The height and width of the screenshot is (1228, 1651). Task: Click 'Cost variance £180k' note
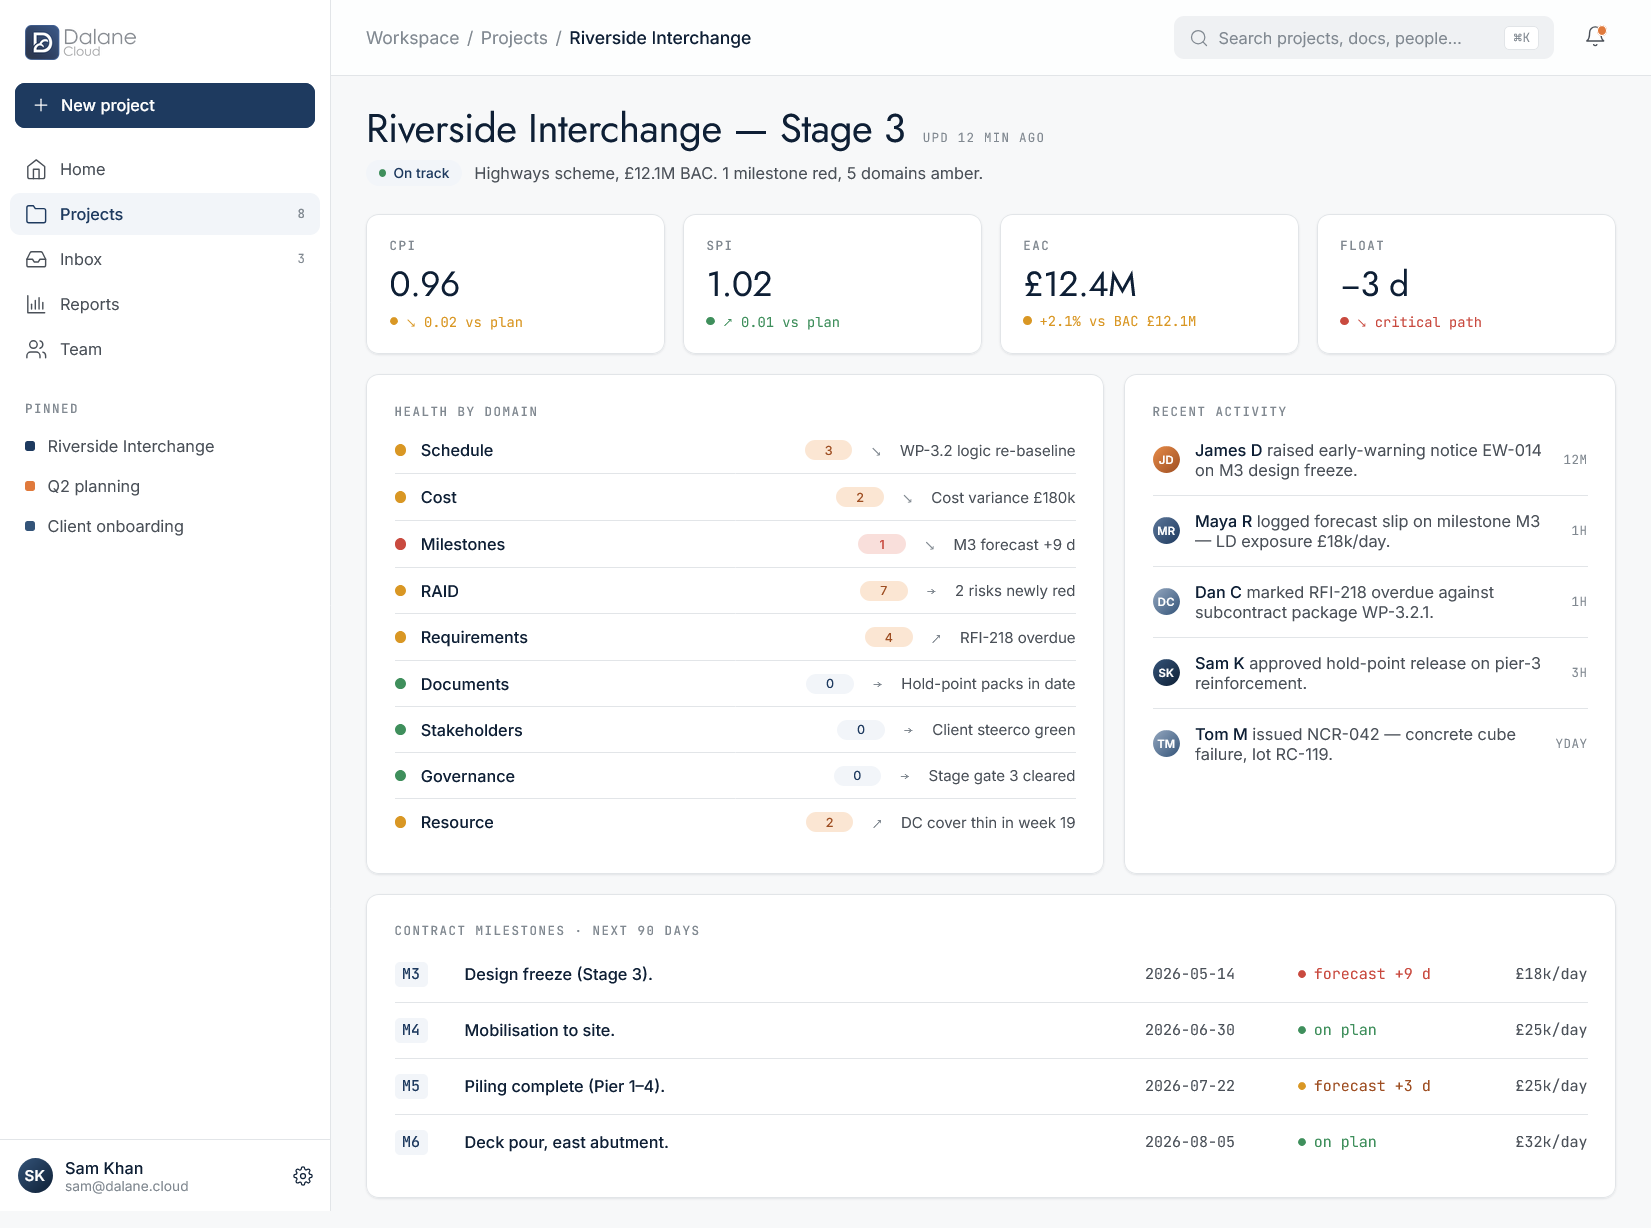tap(1003, 498)
